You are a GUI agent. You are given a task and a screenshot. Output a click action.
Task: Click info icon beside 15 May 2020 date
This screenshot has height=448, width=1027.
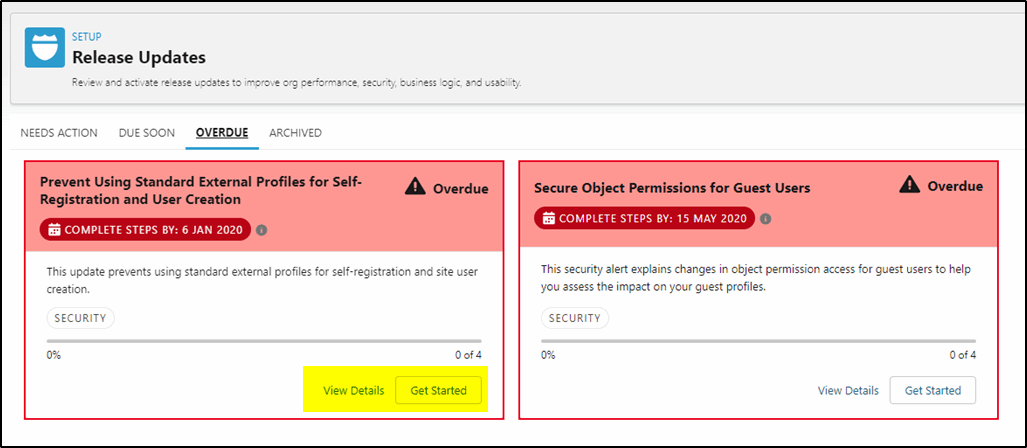(x=766, y=219)
